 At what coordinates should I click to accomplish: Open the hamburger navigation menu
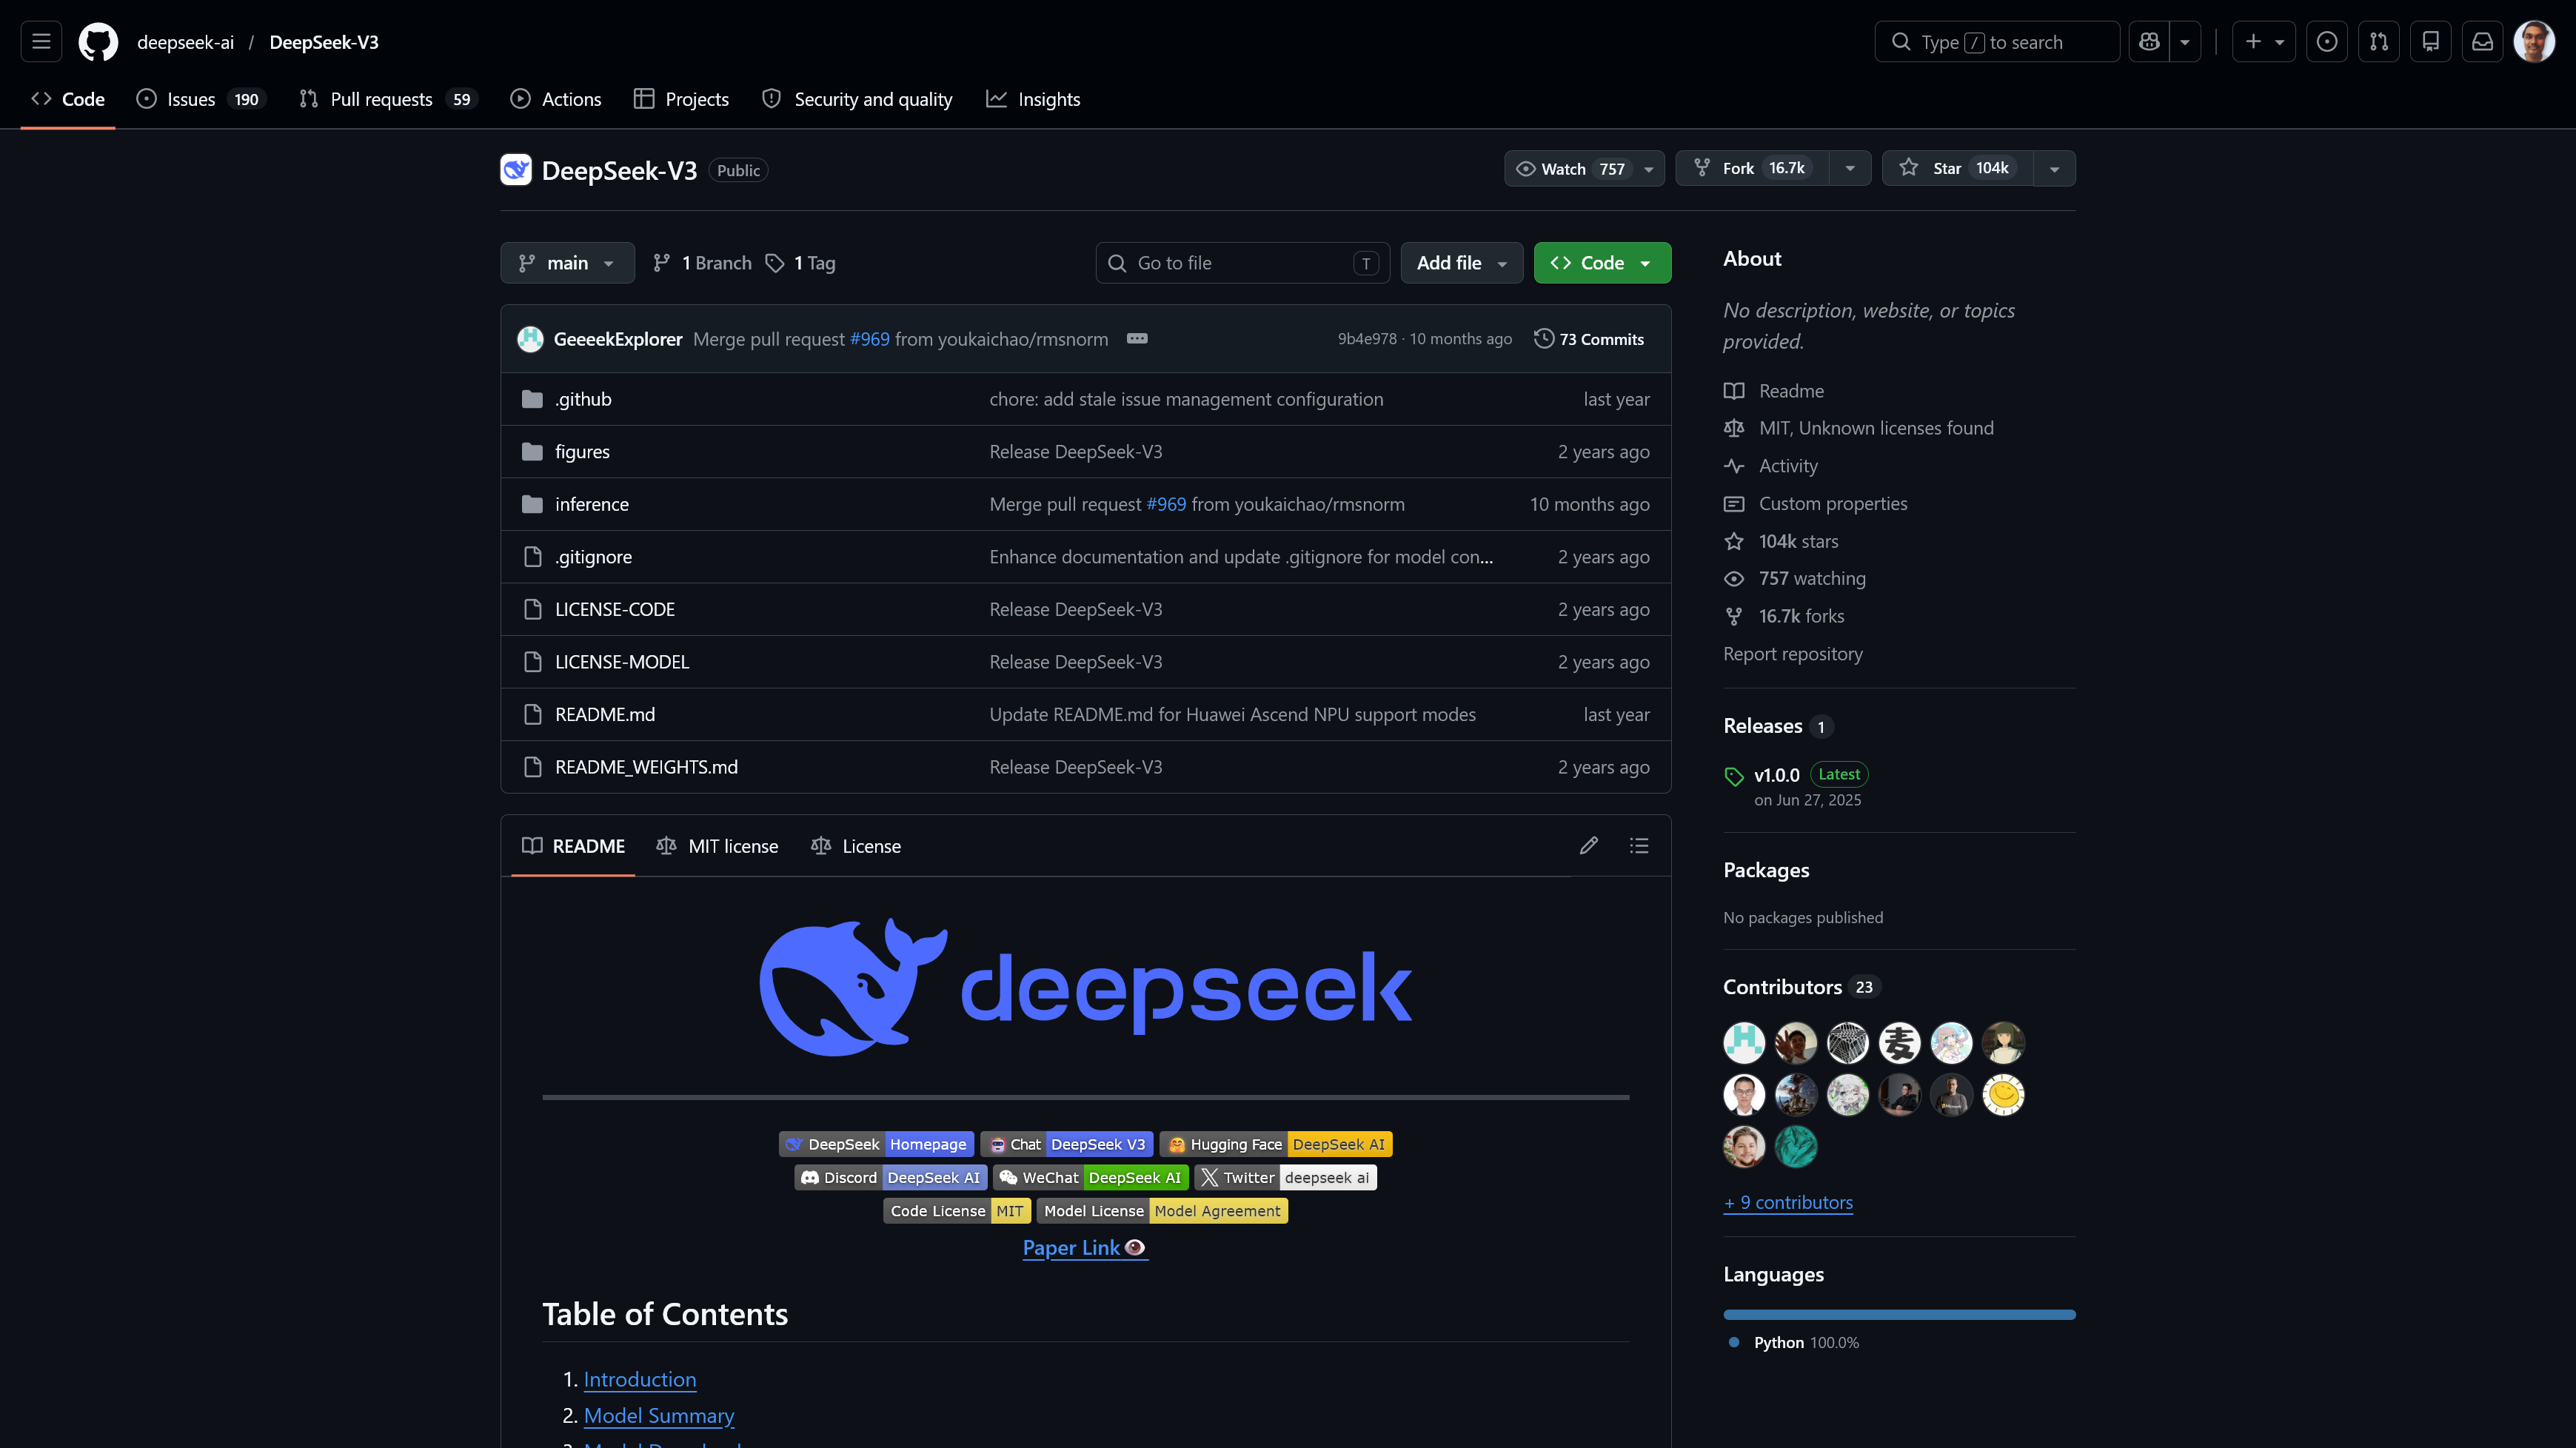click(41, 42)
